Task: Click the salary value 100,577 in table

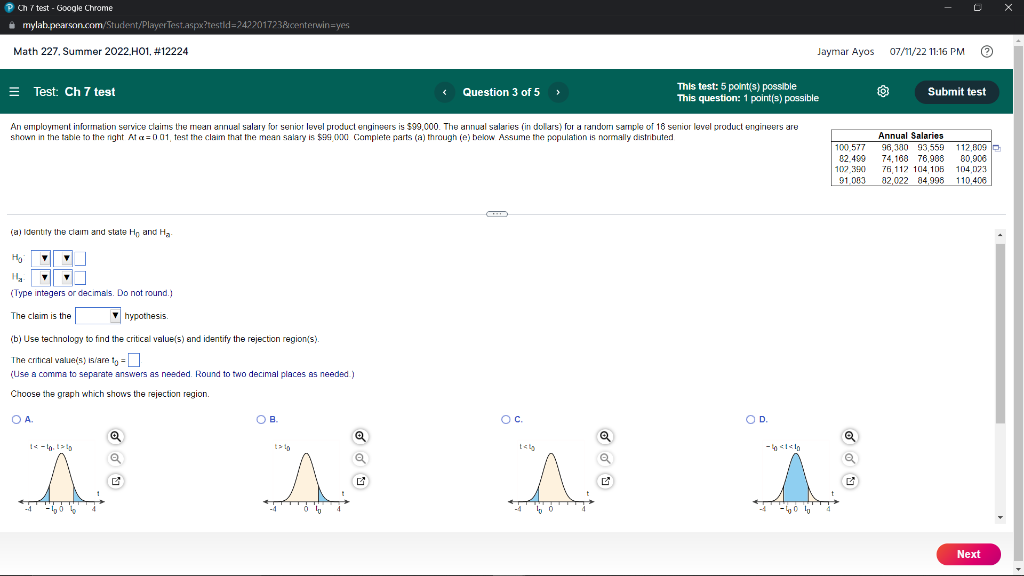Action: click(x=850, y=148)
